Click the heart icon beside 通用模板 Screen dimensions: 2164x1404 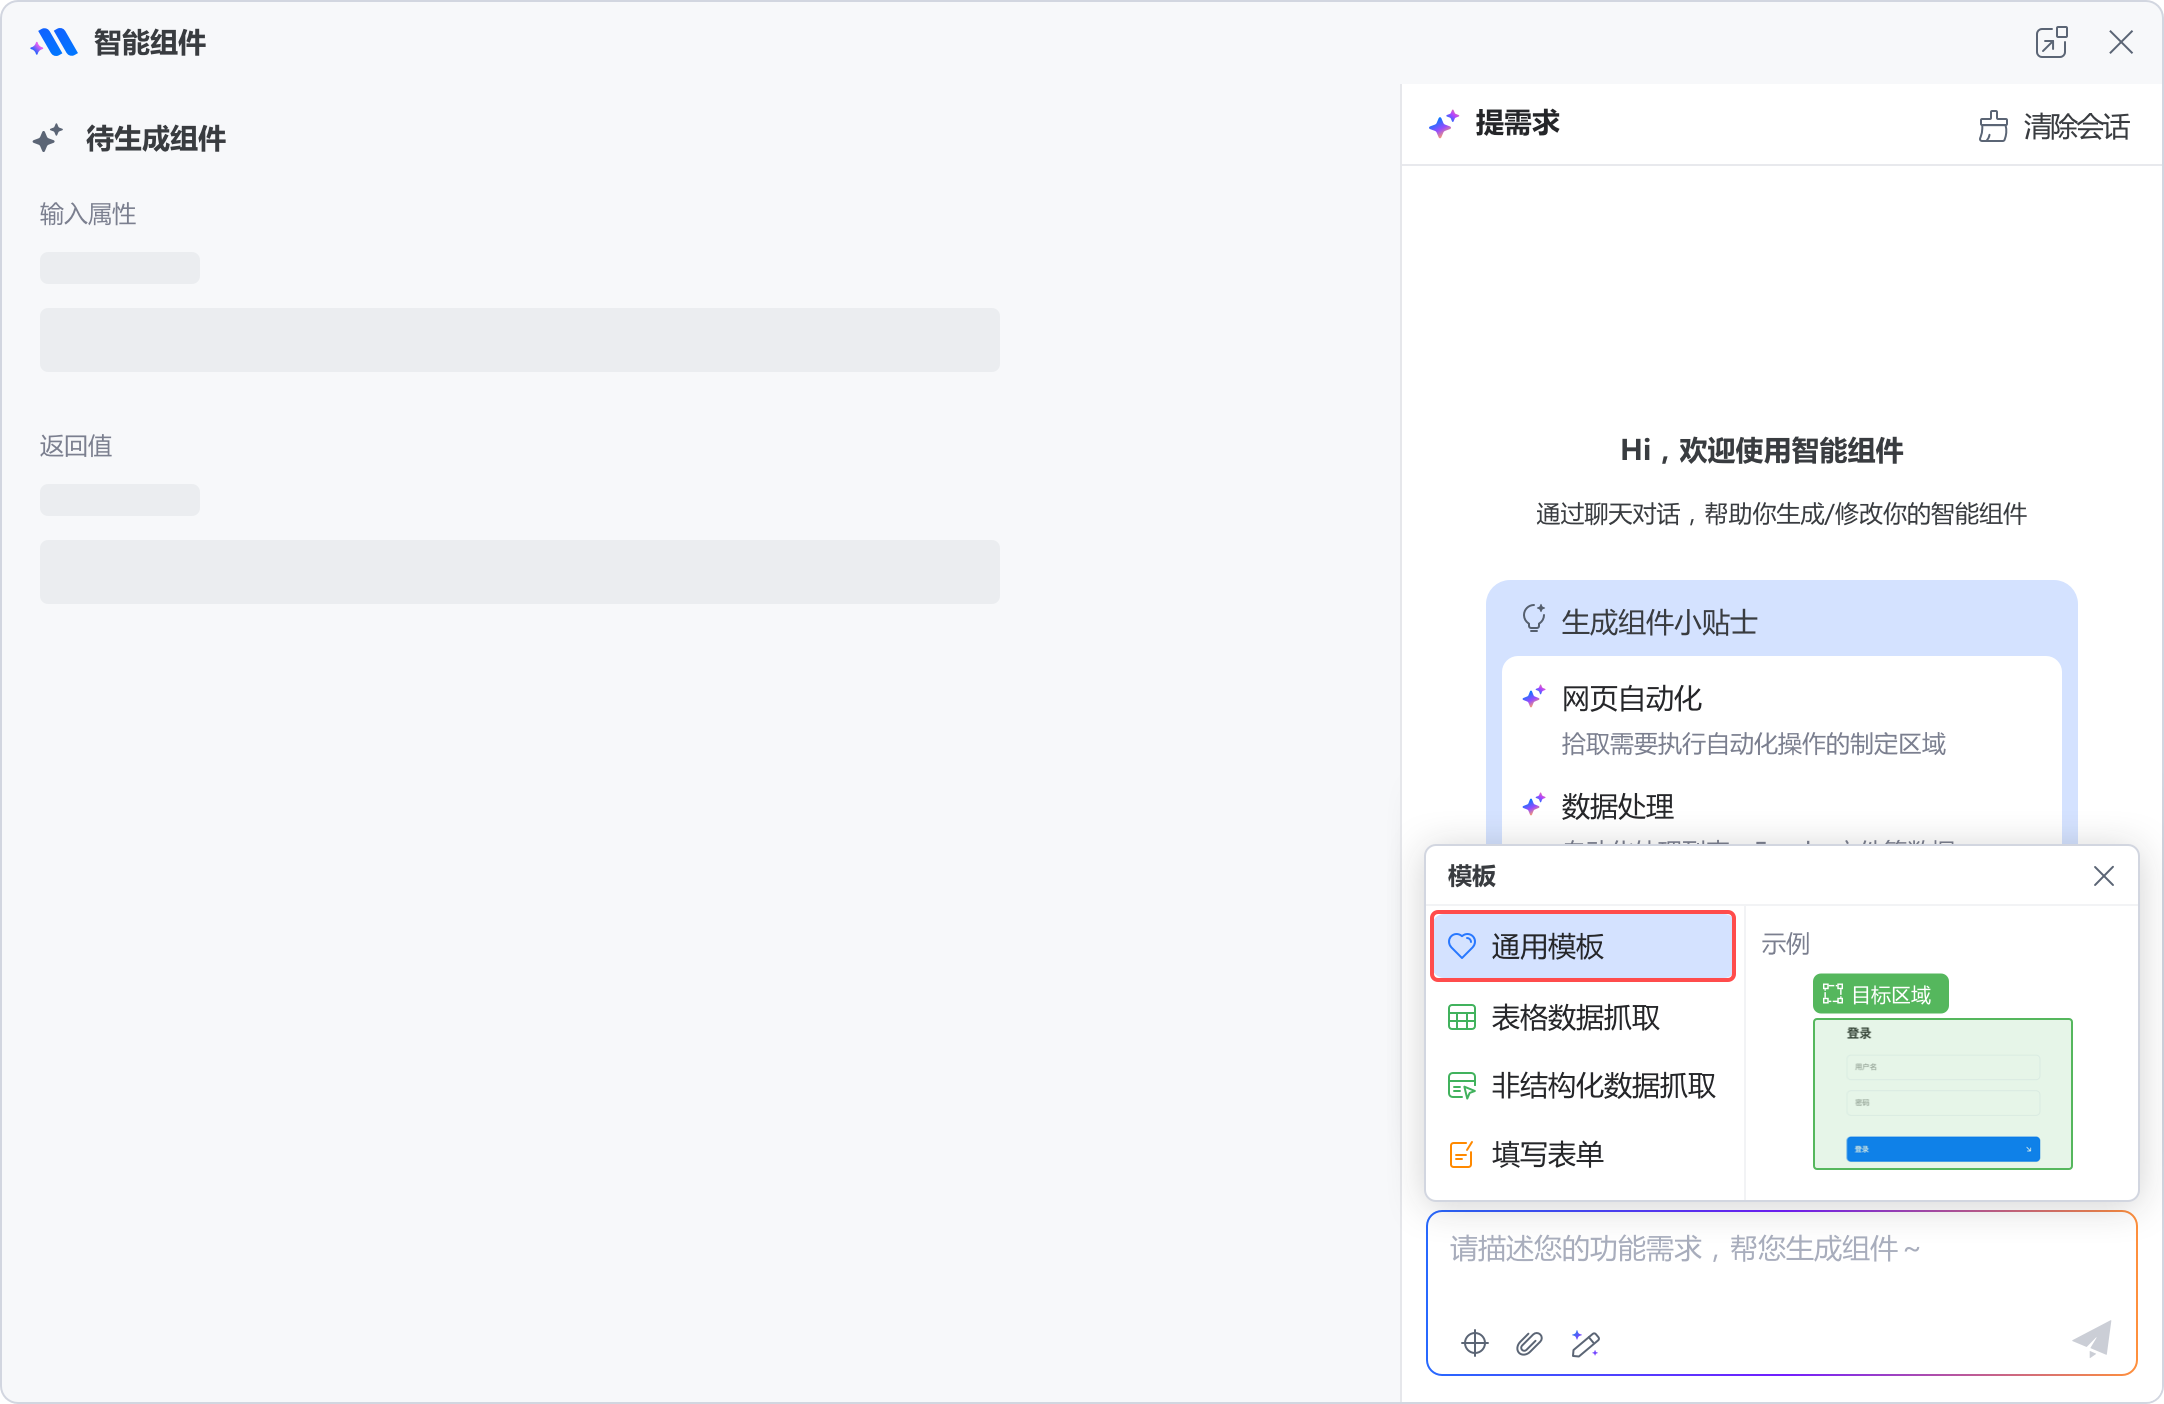click(x=1463, y=946)
